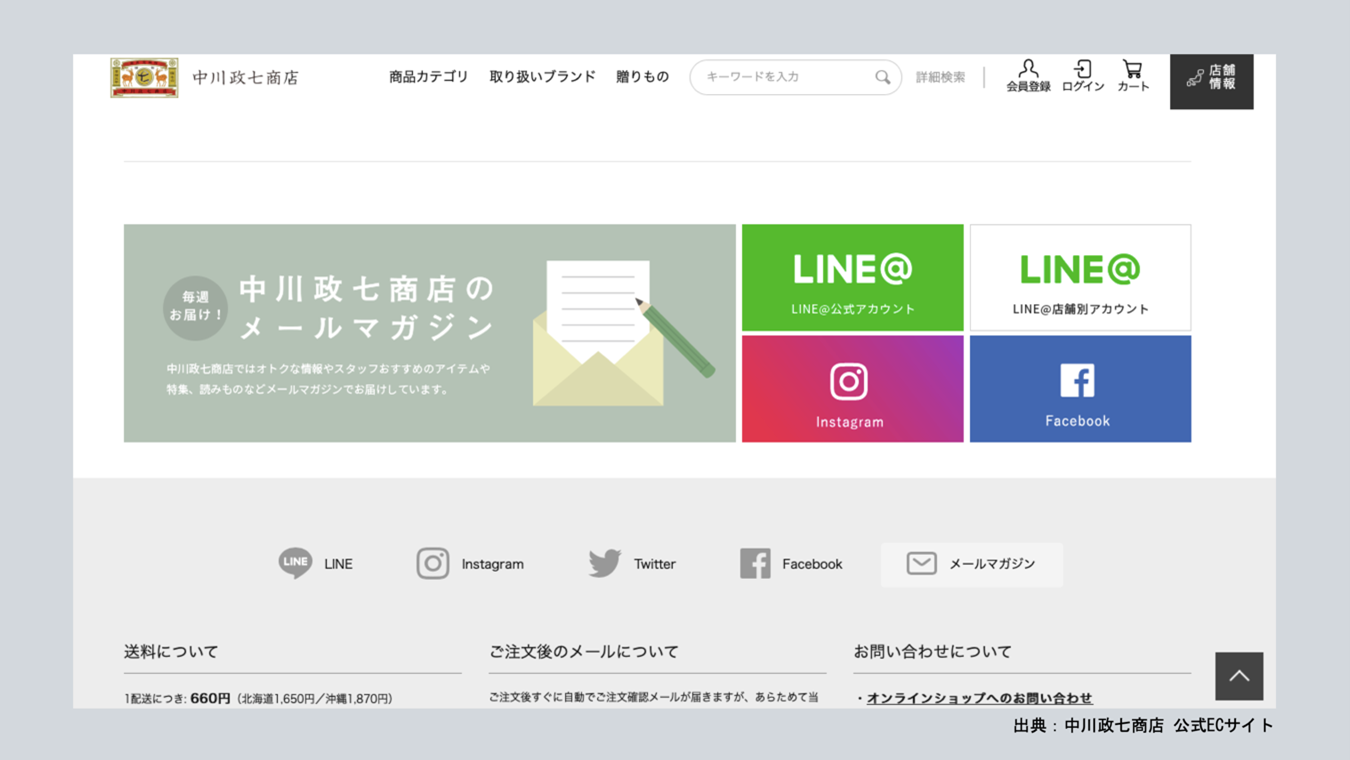Screen dimensions: 1350x760
Task: Click the footer Twitter bird icon
Action: pos(605,563)
